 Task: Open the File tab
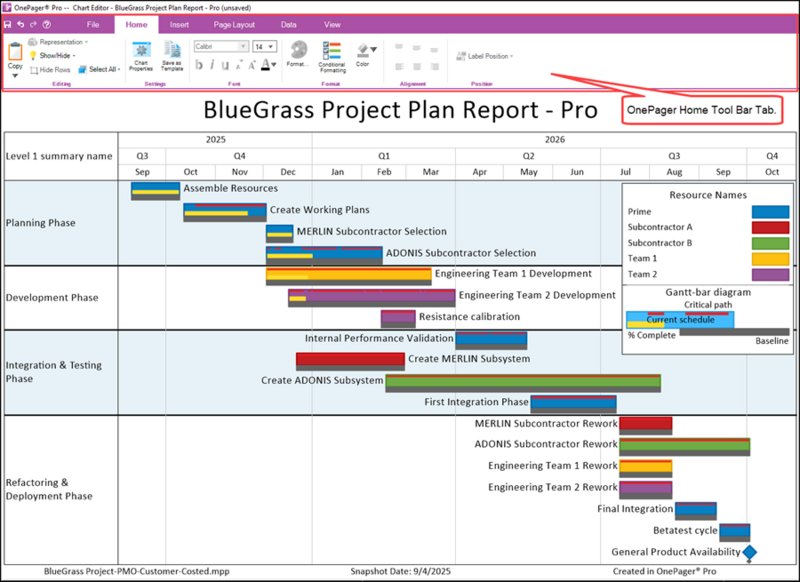coord(93,24)
